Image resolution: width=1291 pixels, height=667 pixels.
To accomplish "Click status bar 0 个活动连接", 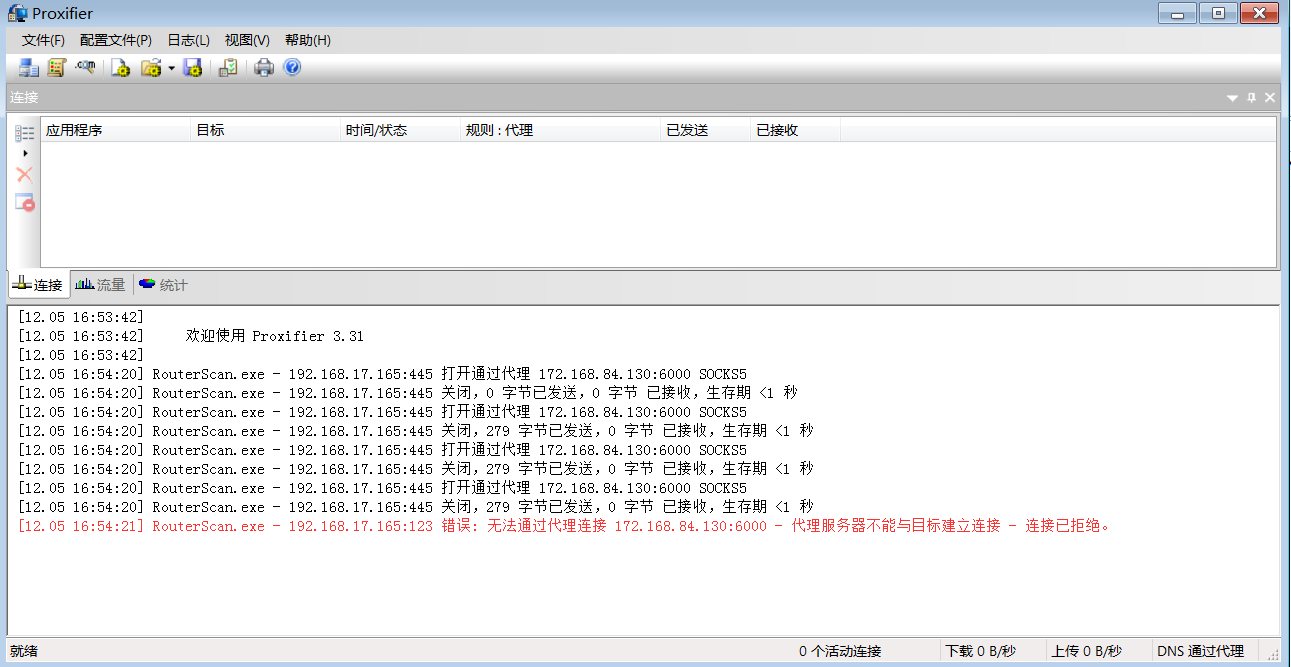I will (840, 651).
